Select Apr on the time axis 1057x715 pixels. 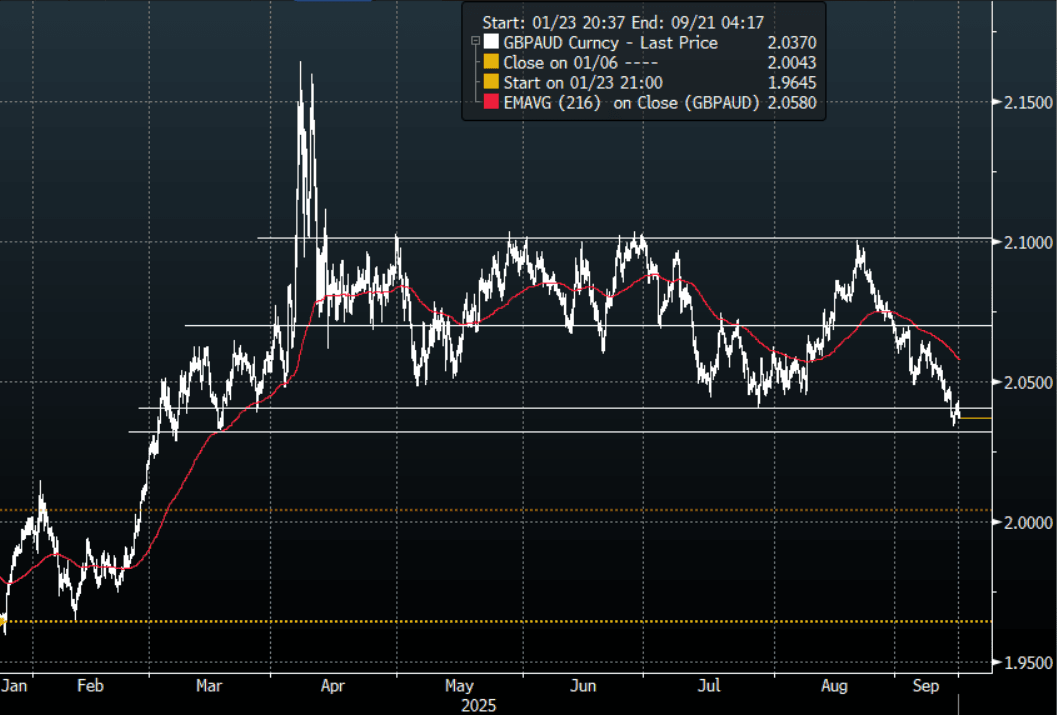(333, 686)
